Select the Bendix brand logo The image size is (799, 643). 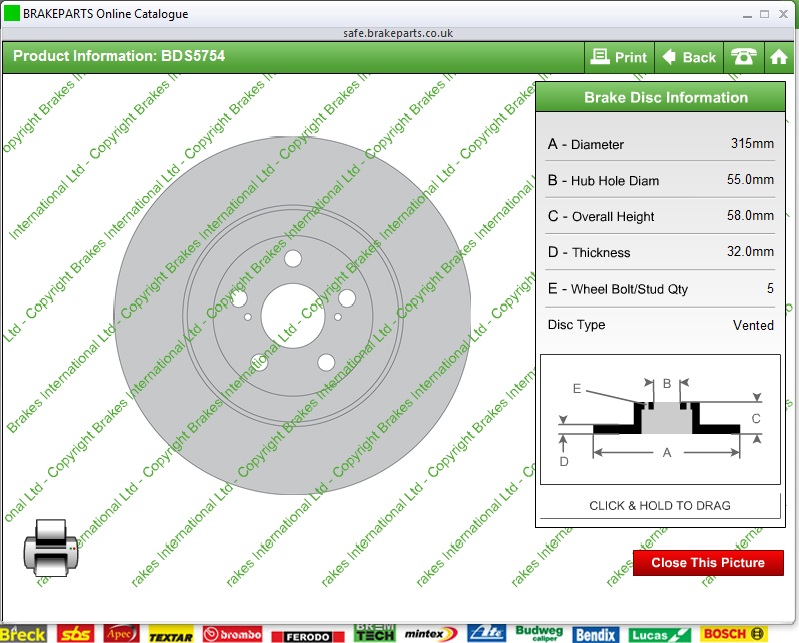(x=595, y=634)
